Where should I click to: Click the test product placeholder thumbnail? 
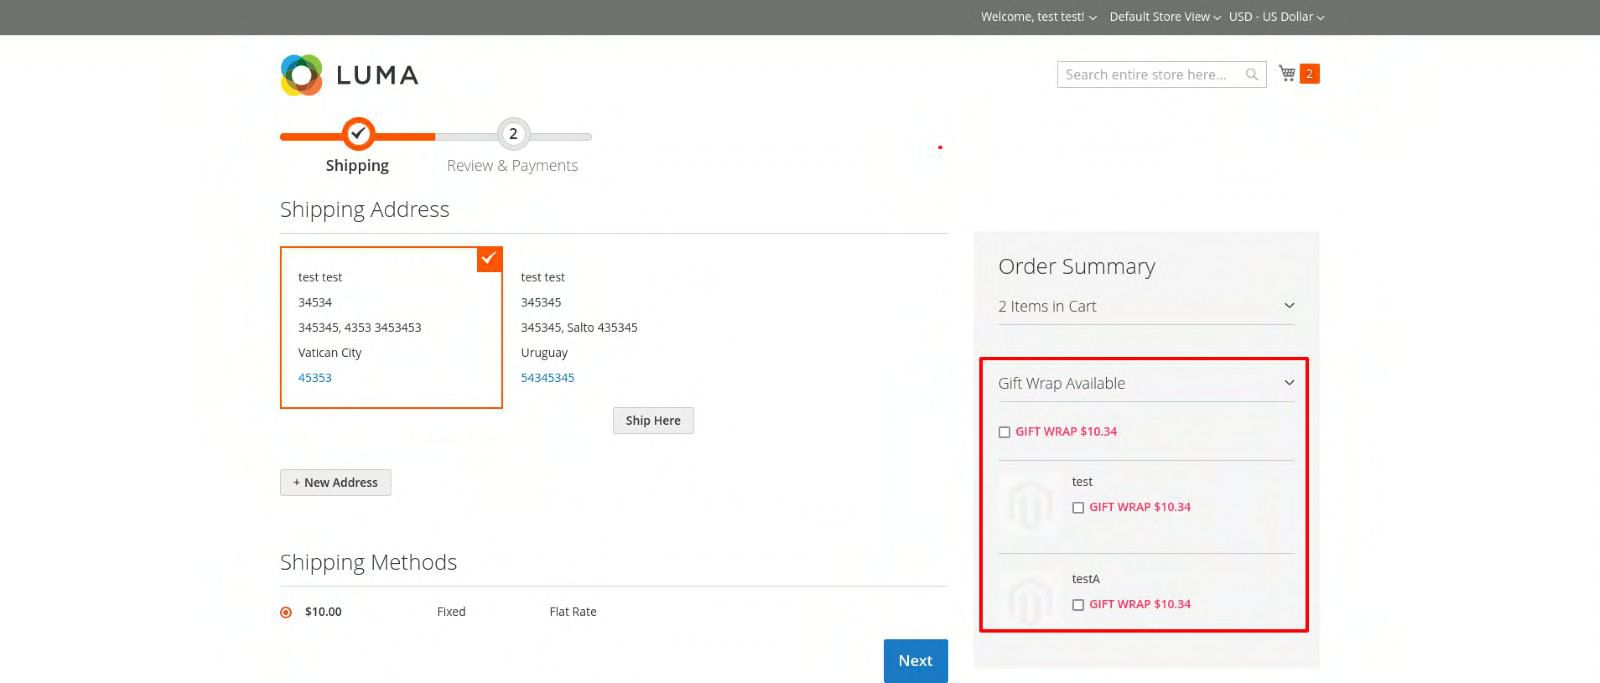1031,502
